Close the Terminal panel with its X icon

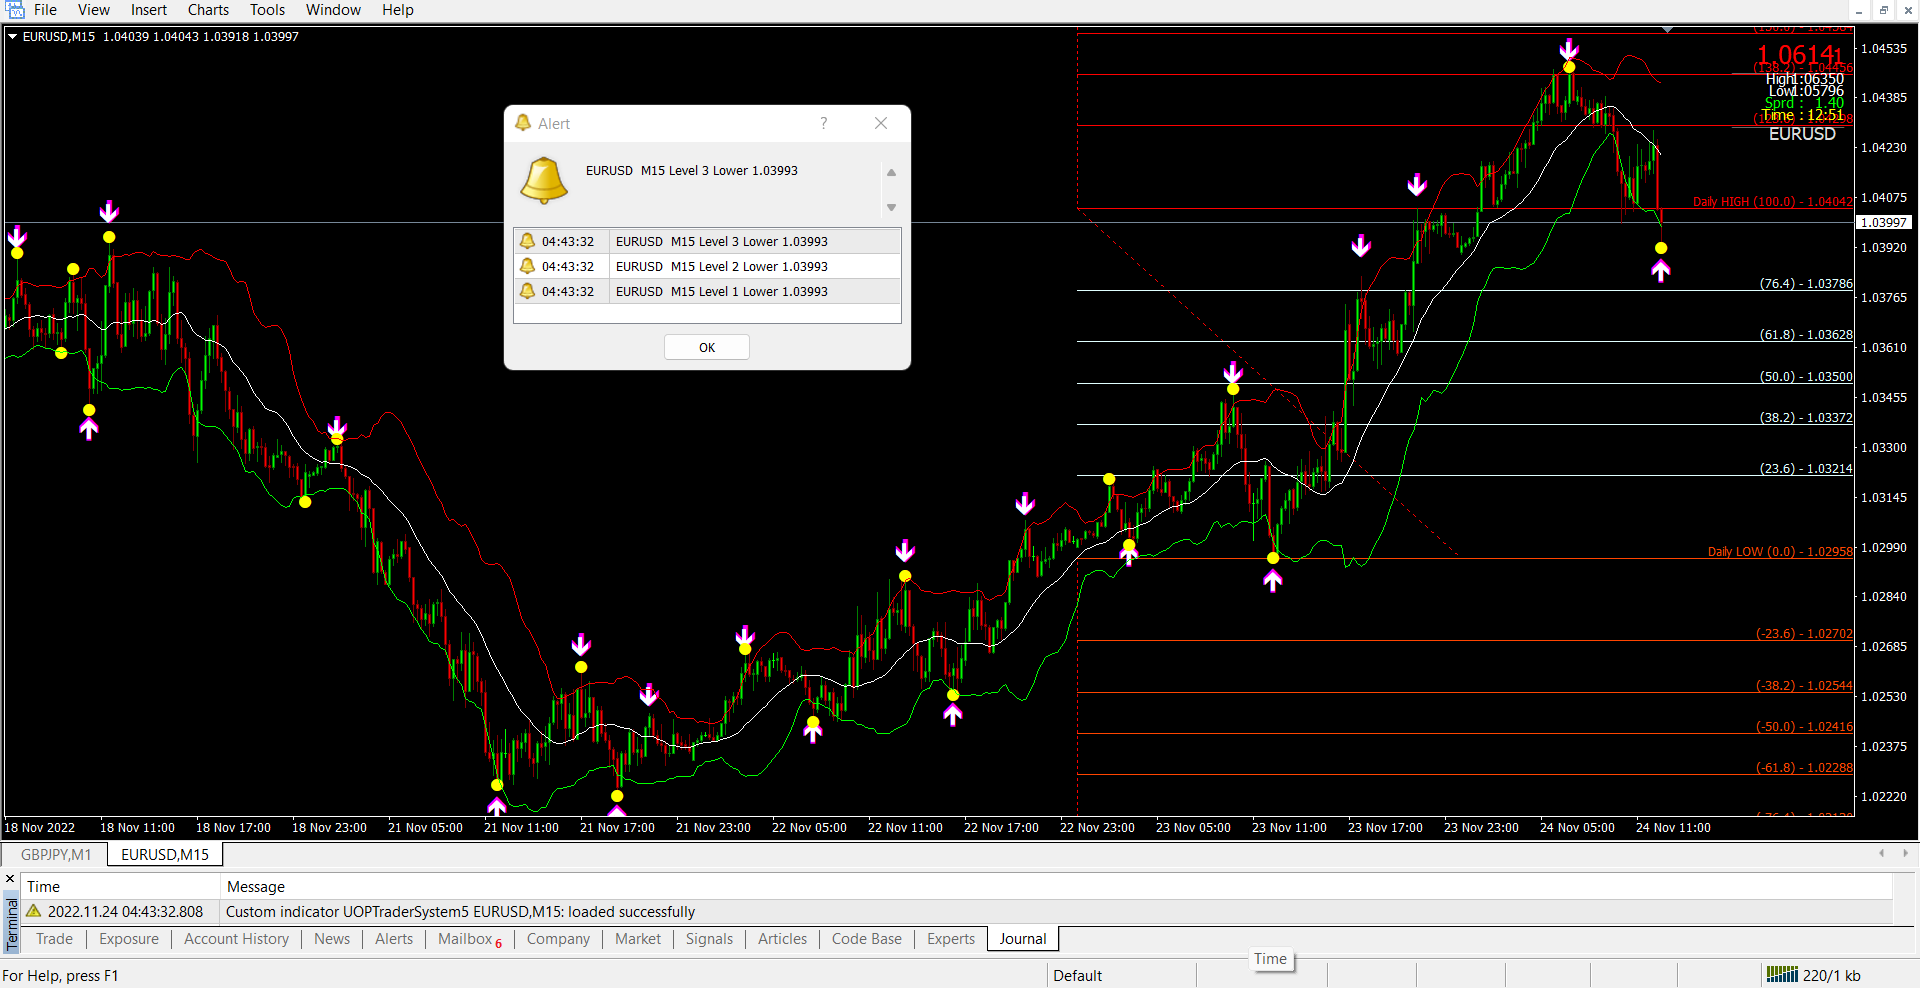(10, 879)
